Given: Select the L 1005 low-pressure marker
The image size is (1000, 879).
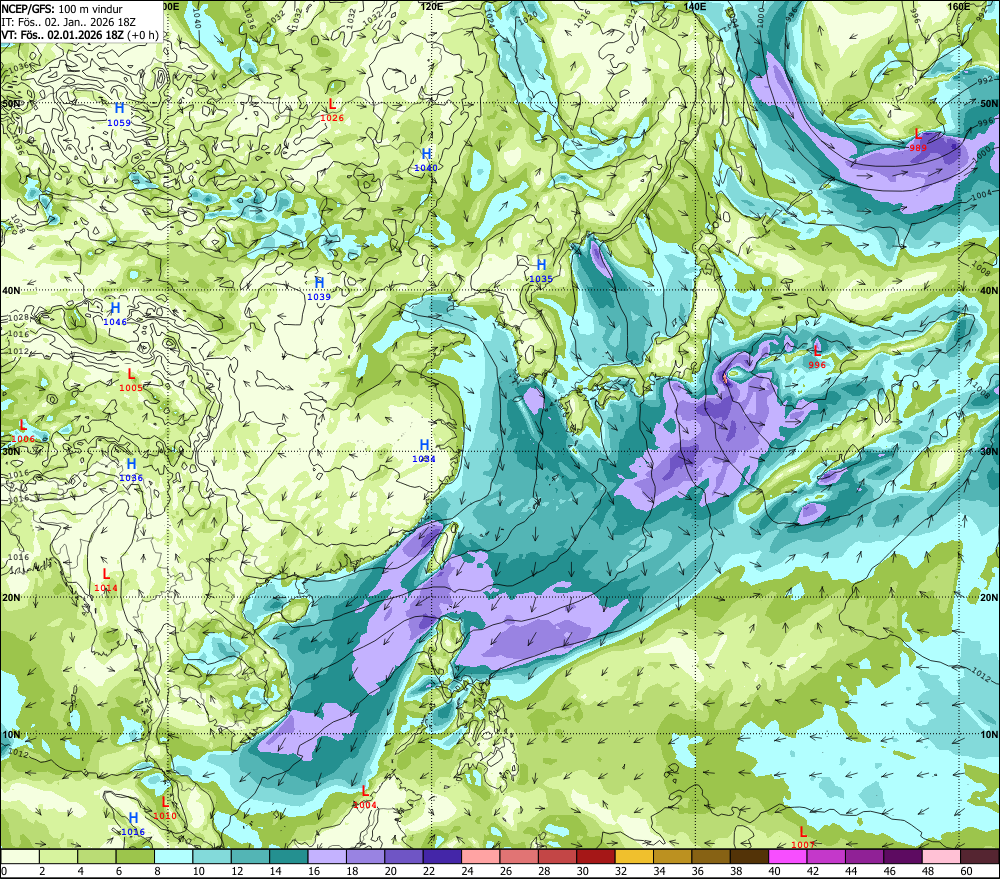Looking at the screenshot, I should [131, 380].
